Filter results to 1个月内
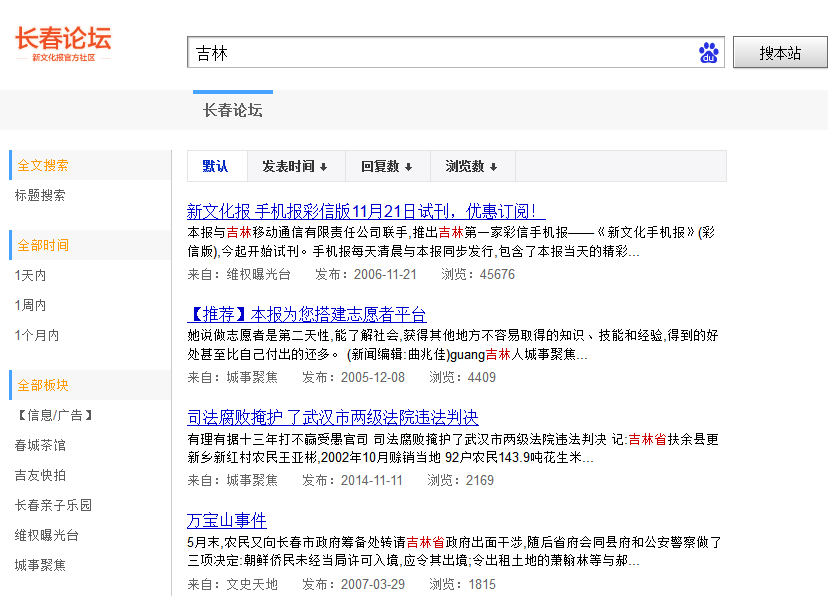This screenshot has height=596, width=828. point(36,335)
